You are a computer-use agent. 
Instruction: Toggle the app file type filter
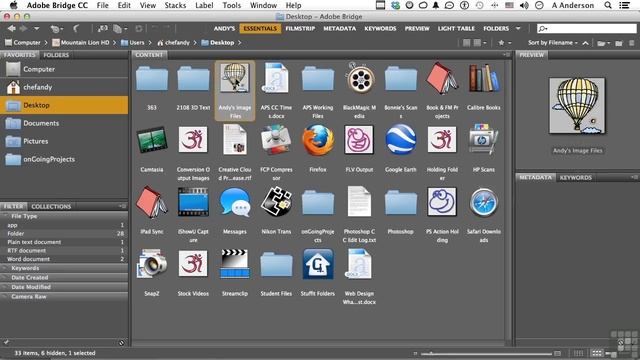point(64,225)
